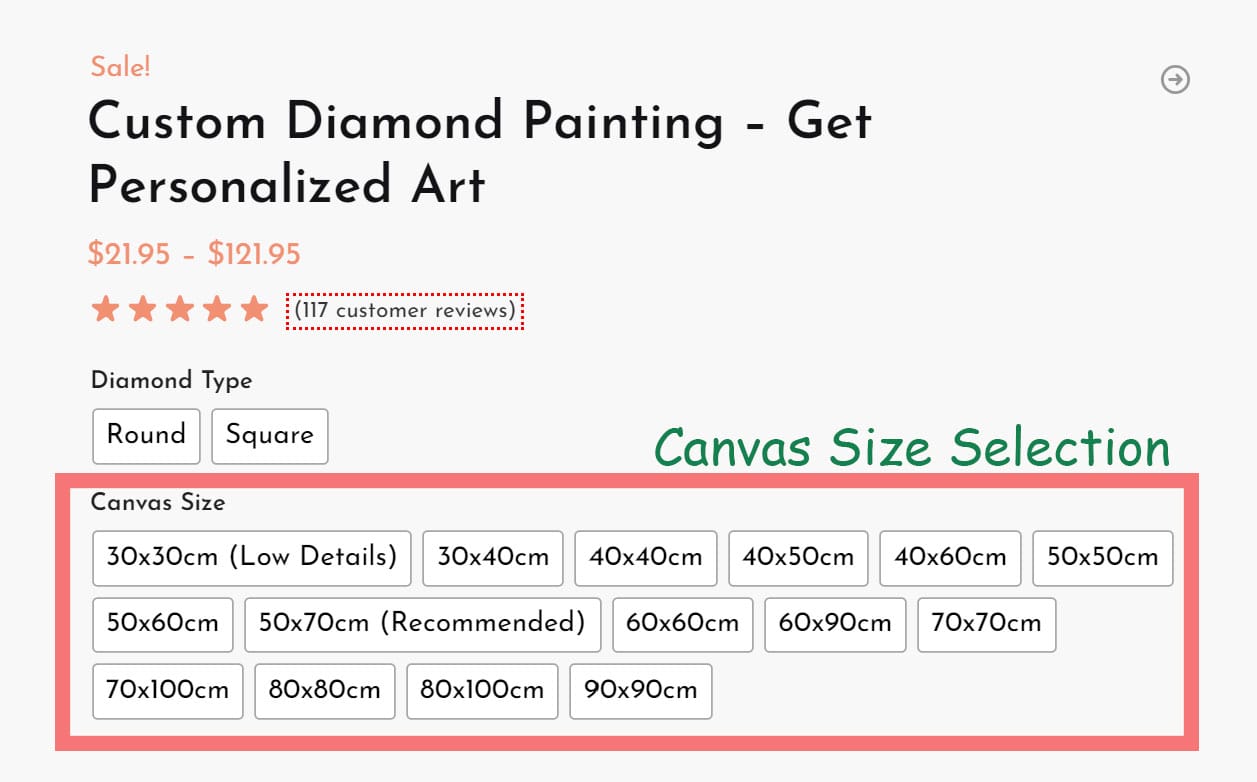The width and height of the screenshot is (1257, 782).
Task: Click the Sale! label
Action: (x=119, y=67)
